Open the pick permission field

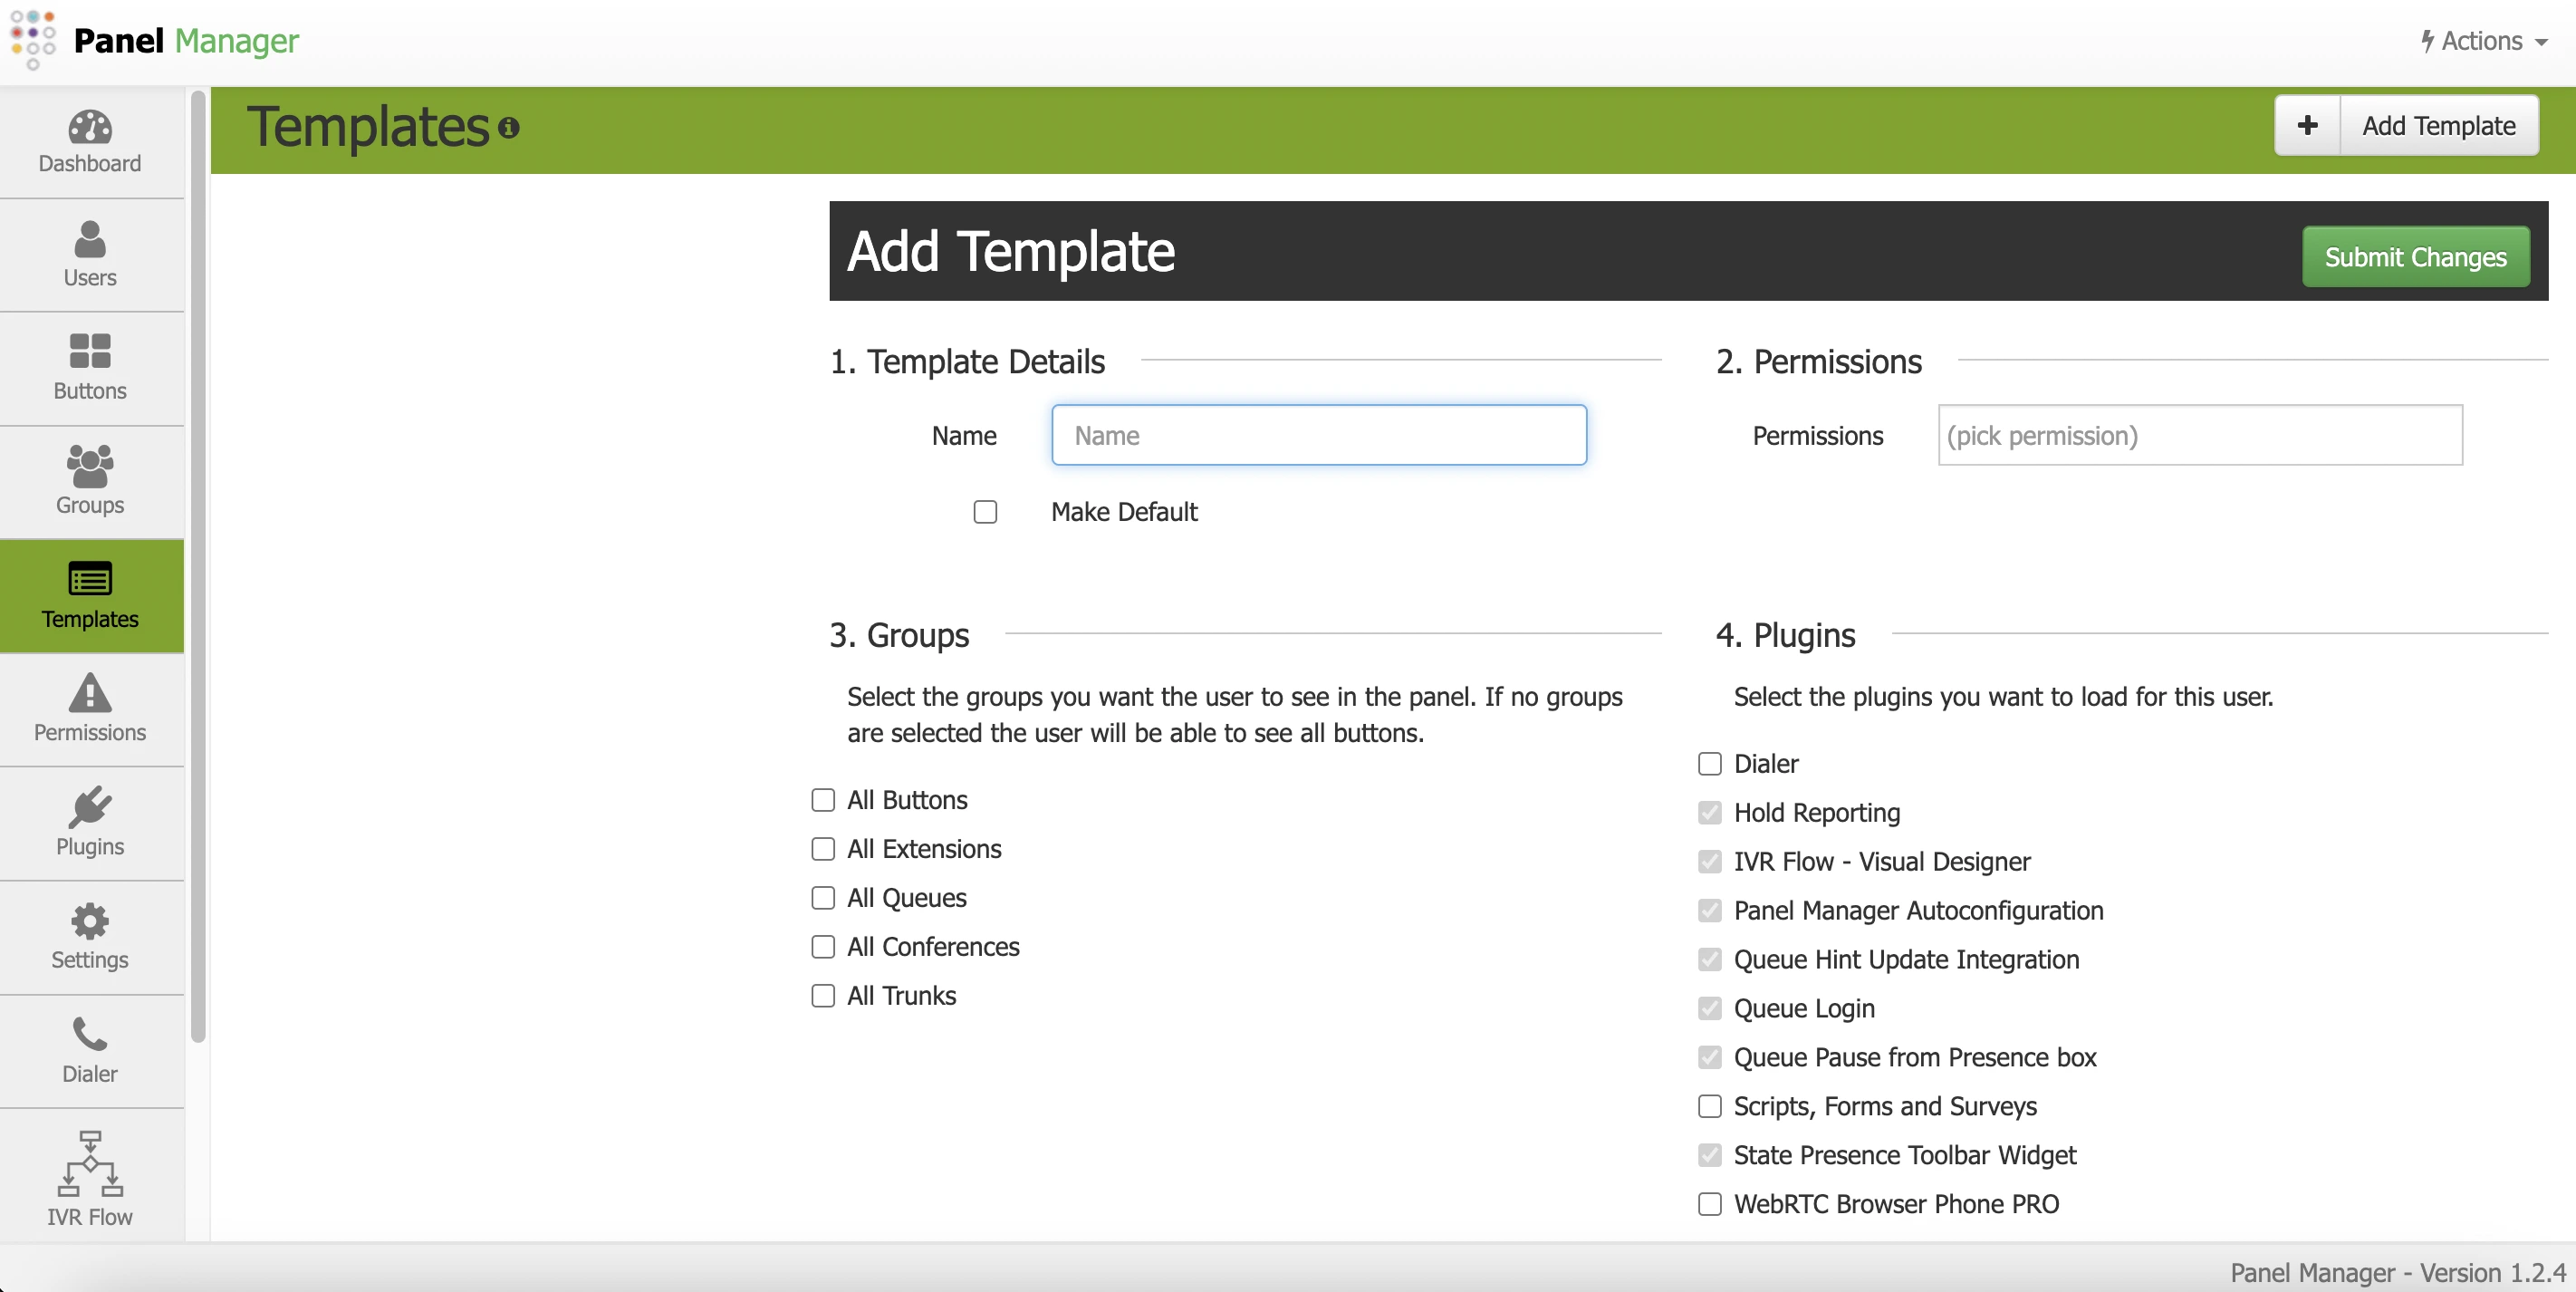tap(2198, 436)
